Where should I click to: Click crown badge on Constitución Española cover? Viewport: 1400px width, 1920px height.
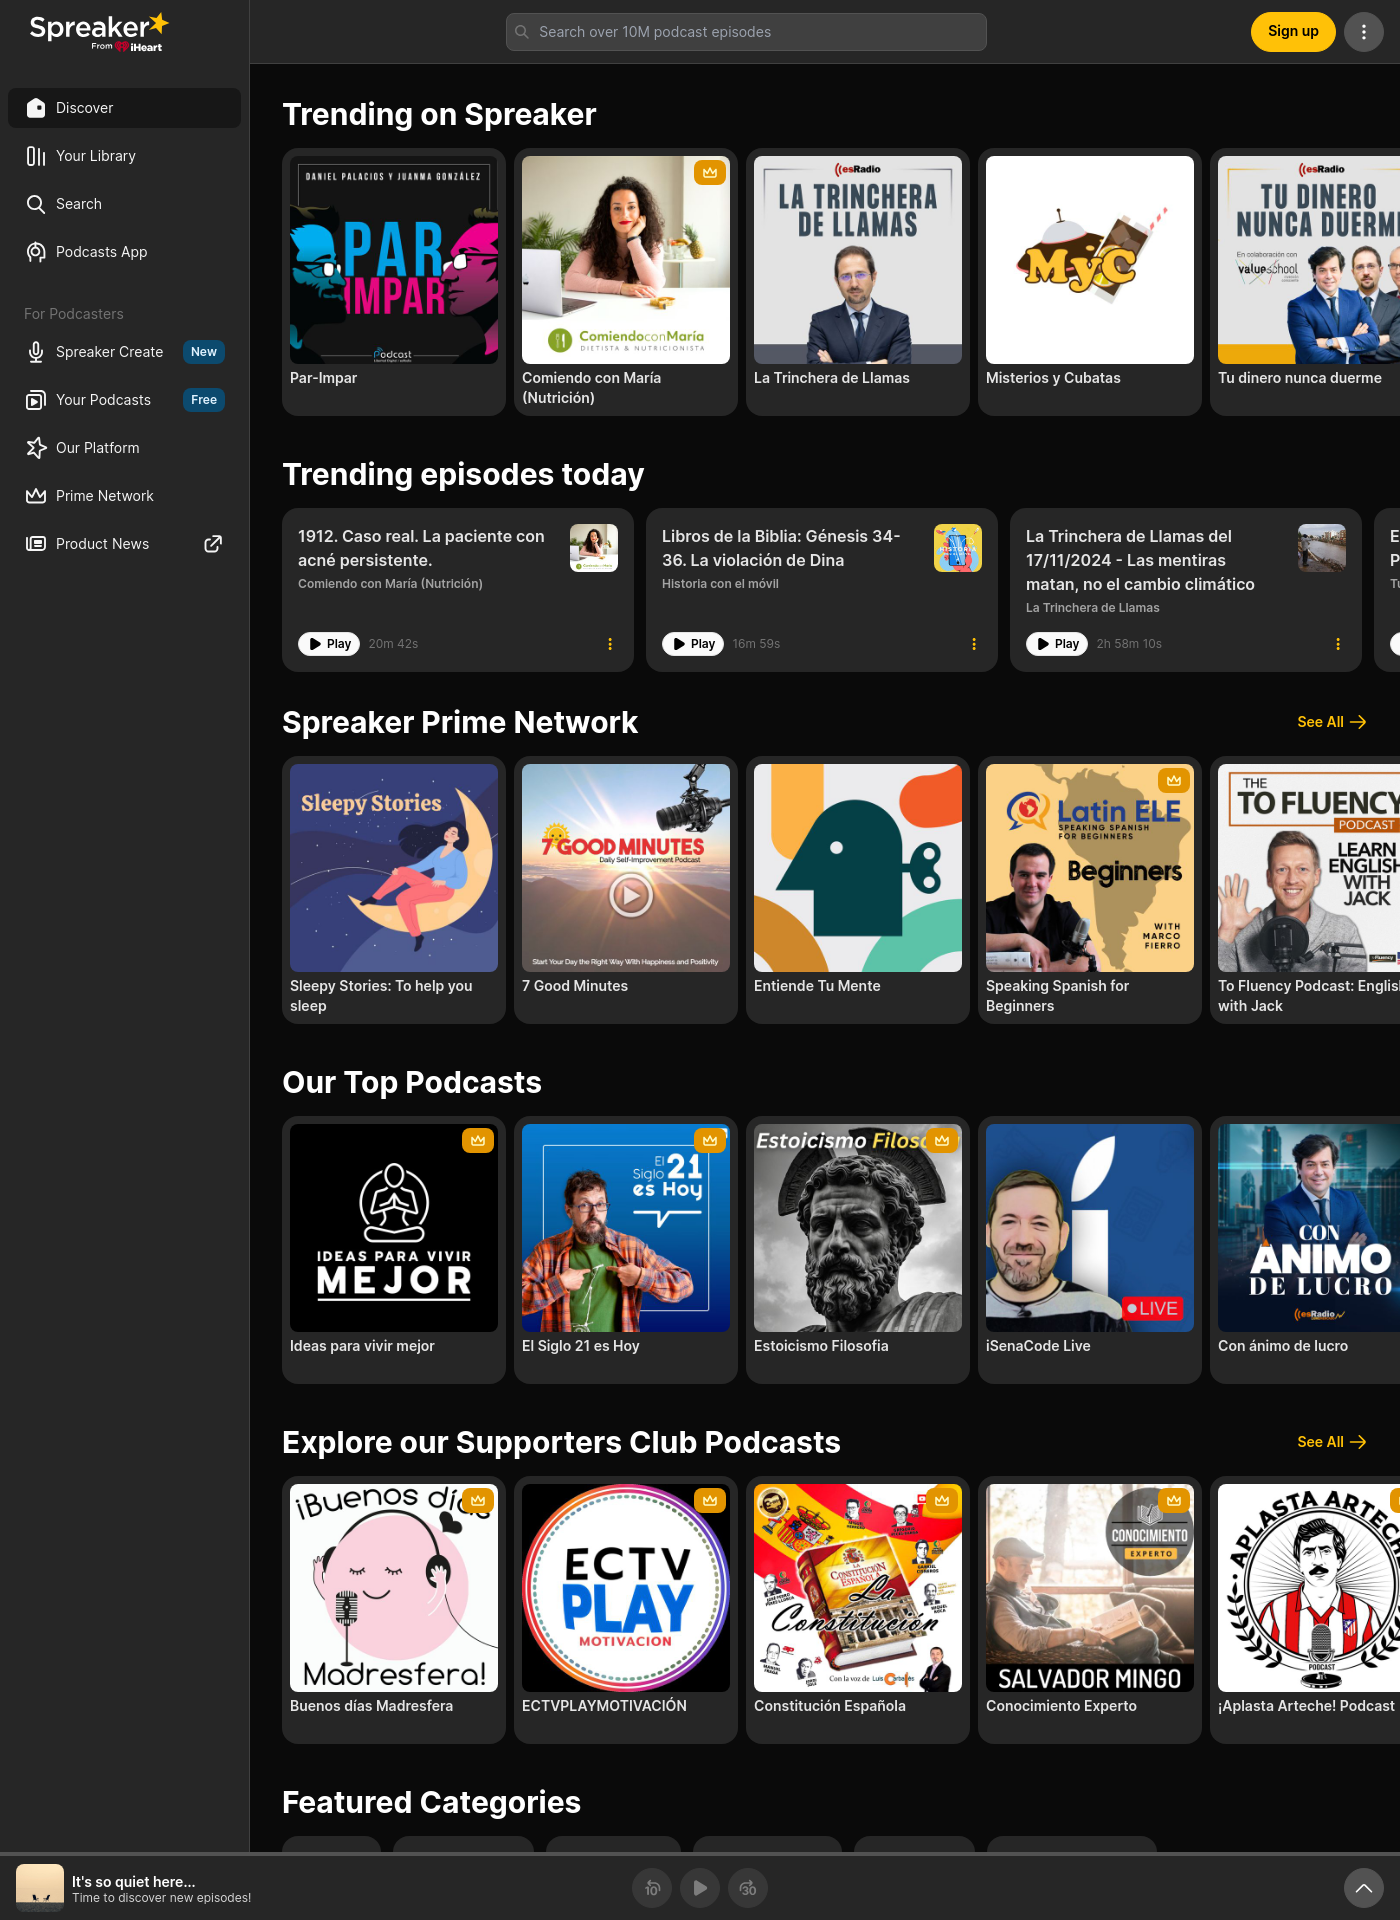(942, 1500)
